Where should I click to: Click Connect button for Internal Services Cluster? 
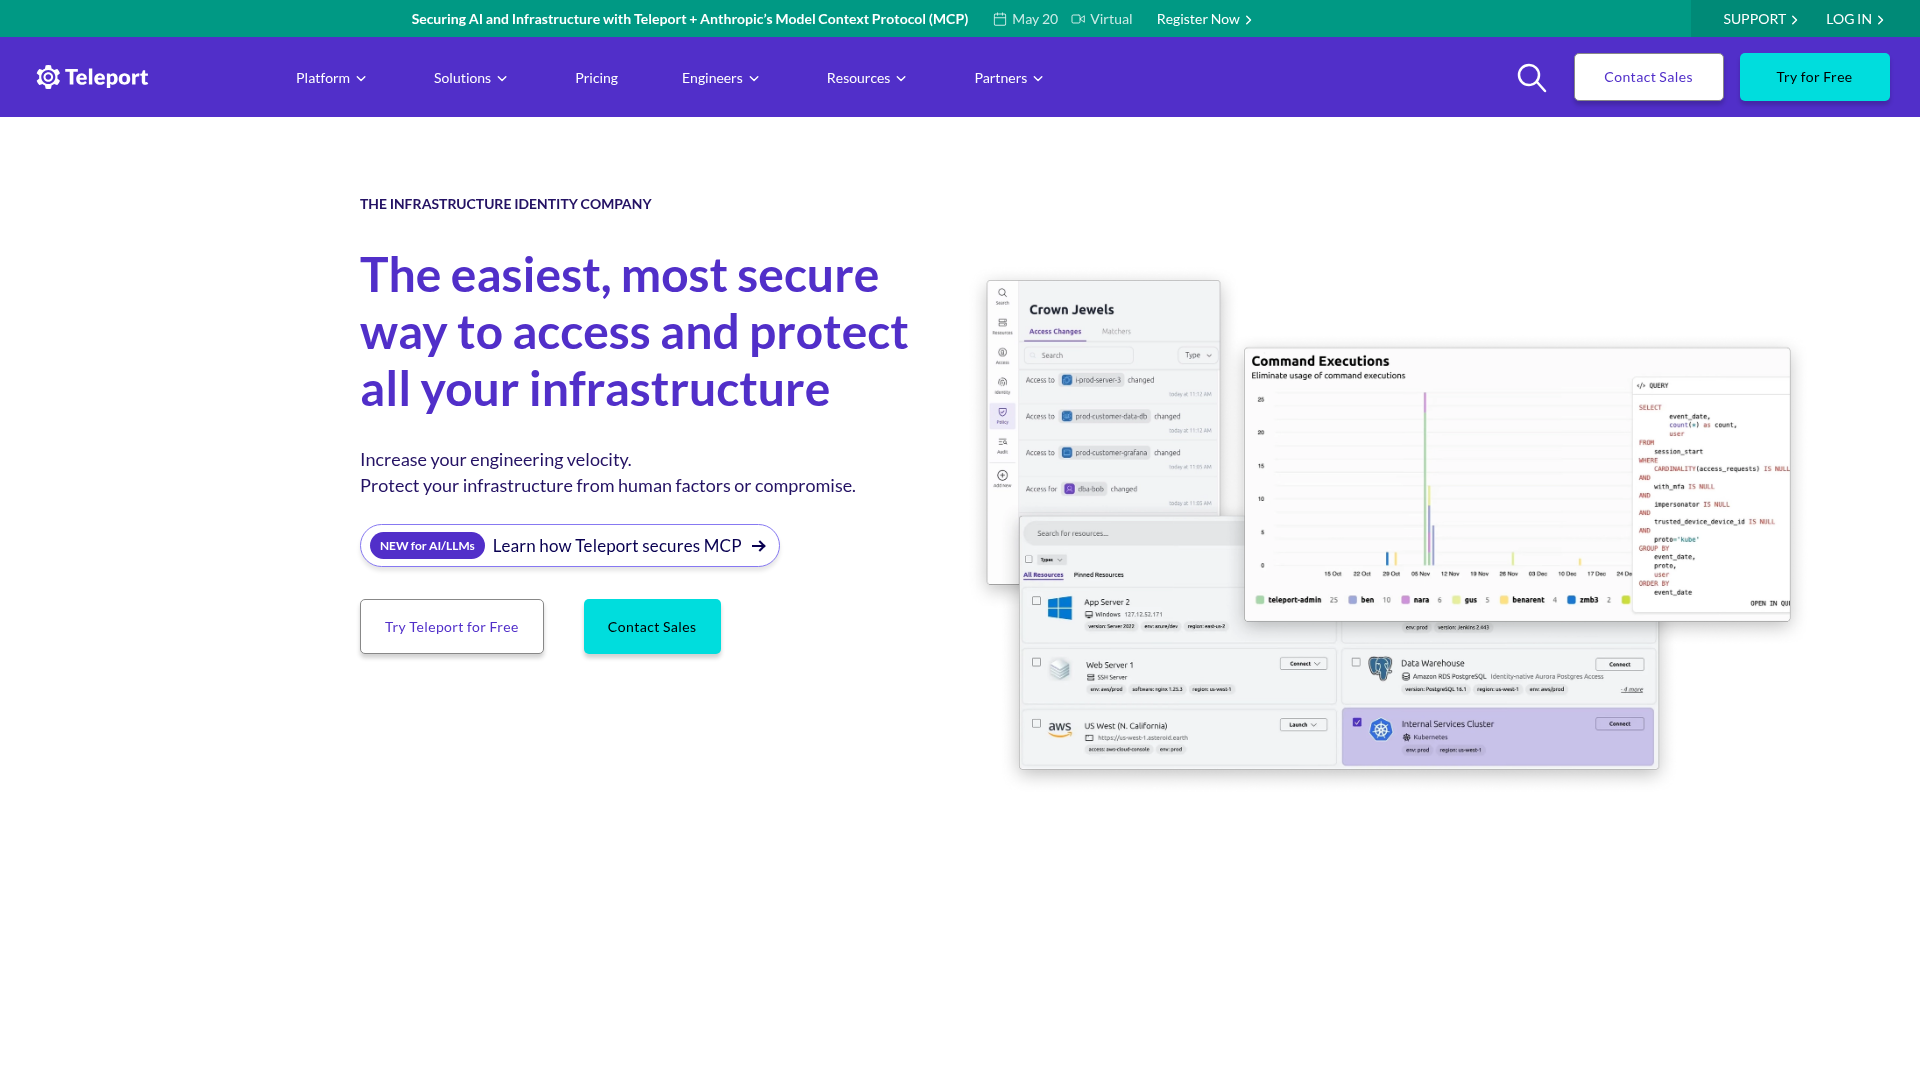tap(1620, 724)
